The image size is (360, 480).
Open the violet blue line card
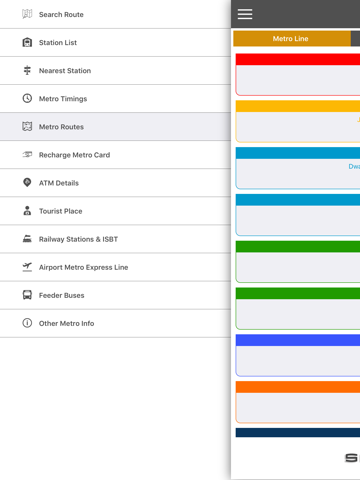coord(298,355)
